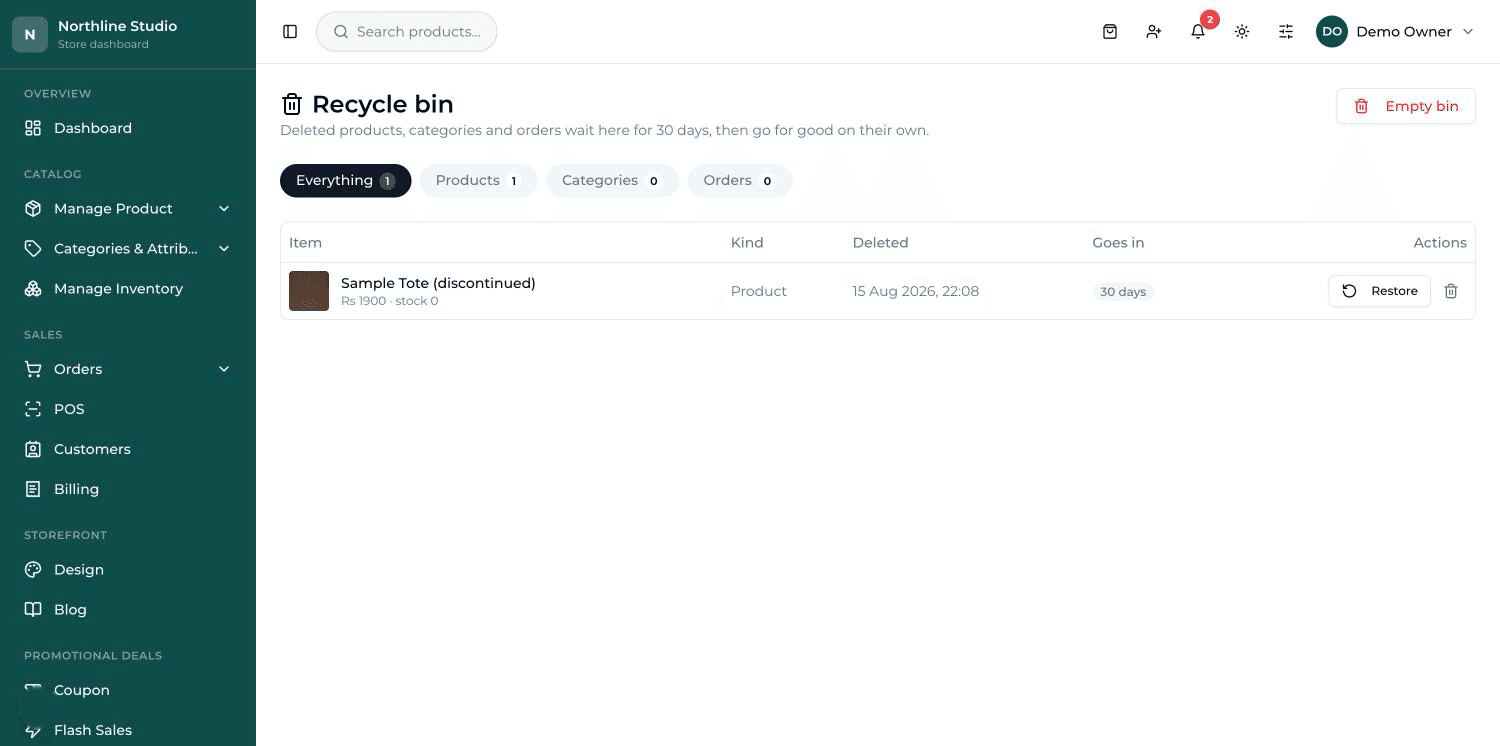
Task: Click the Recycle bin heading trash icon
Action: (292, 104)
